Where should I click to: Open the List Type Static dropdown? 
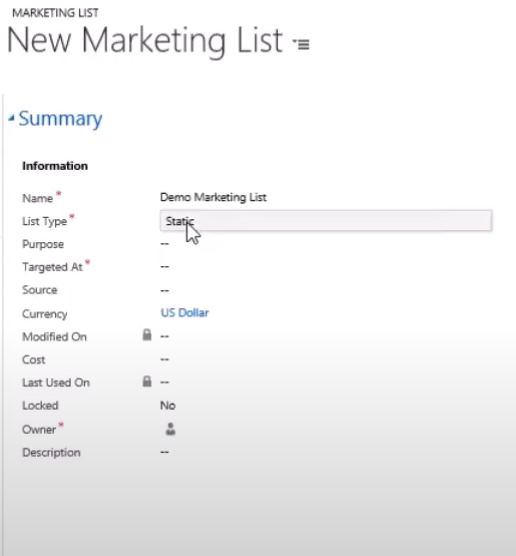[326, 221]
